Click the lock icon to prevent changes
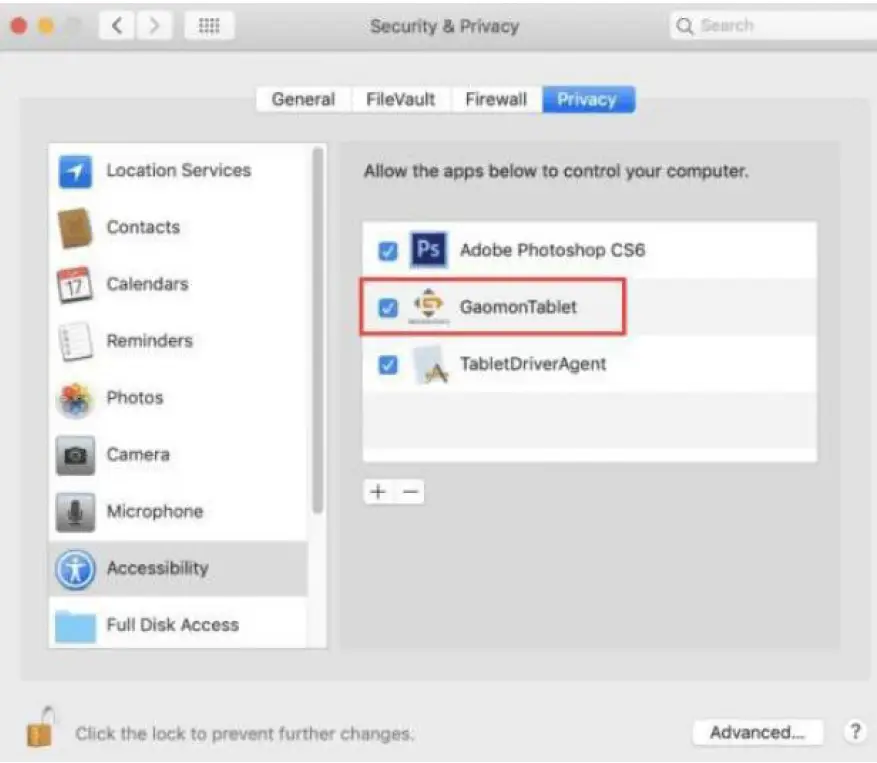The image size is (877, 763). tap(40, 727)
